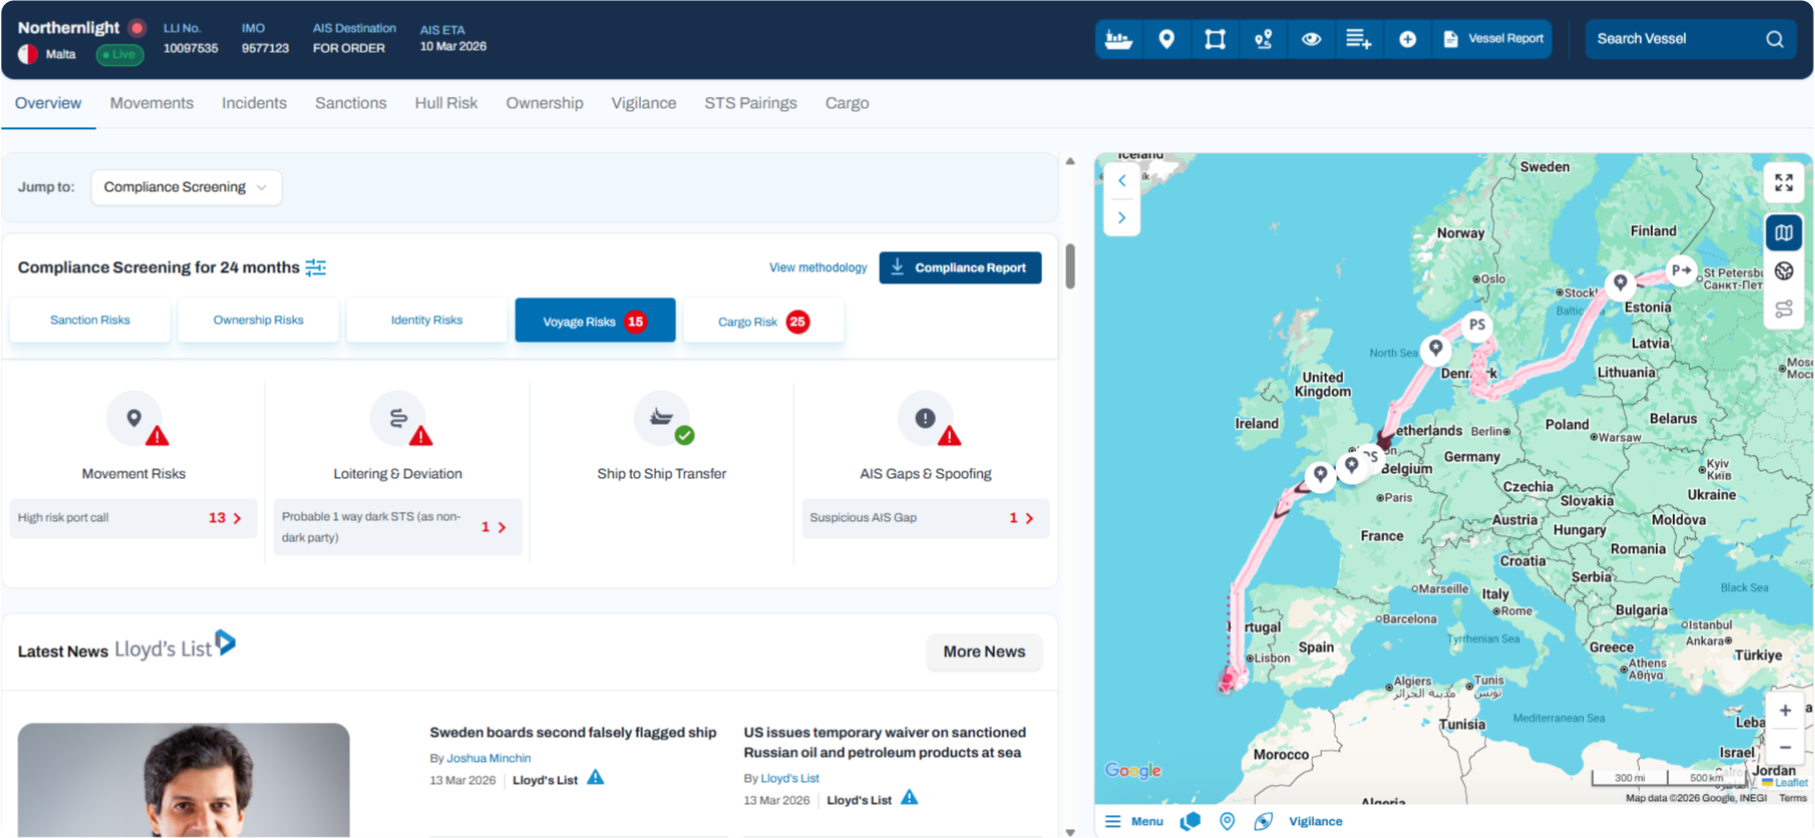
Task: Click the map zoom in plus control
Action: point(1784,710)
